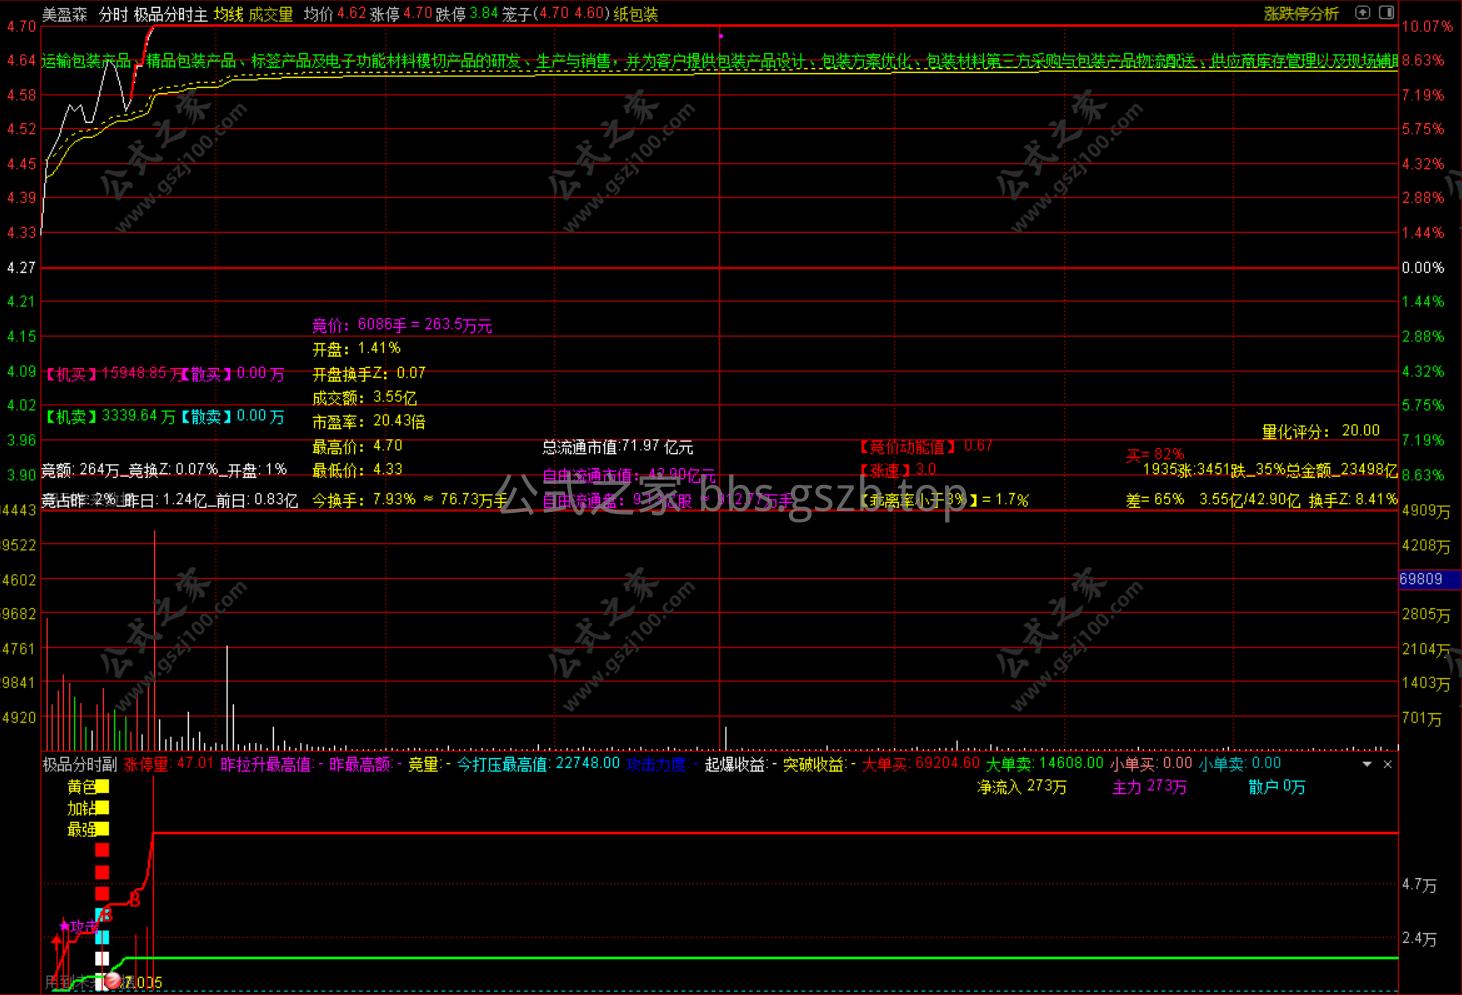1462x995 pixels.
Task: Click the 大单买 69204.60 readout
Action: tap(921, 764)
